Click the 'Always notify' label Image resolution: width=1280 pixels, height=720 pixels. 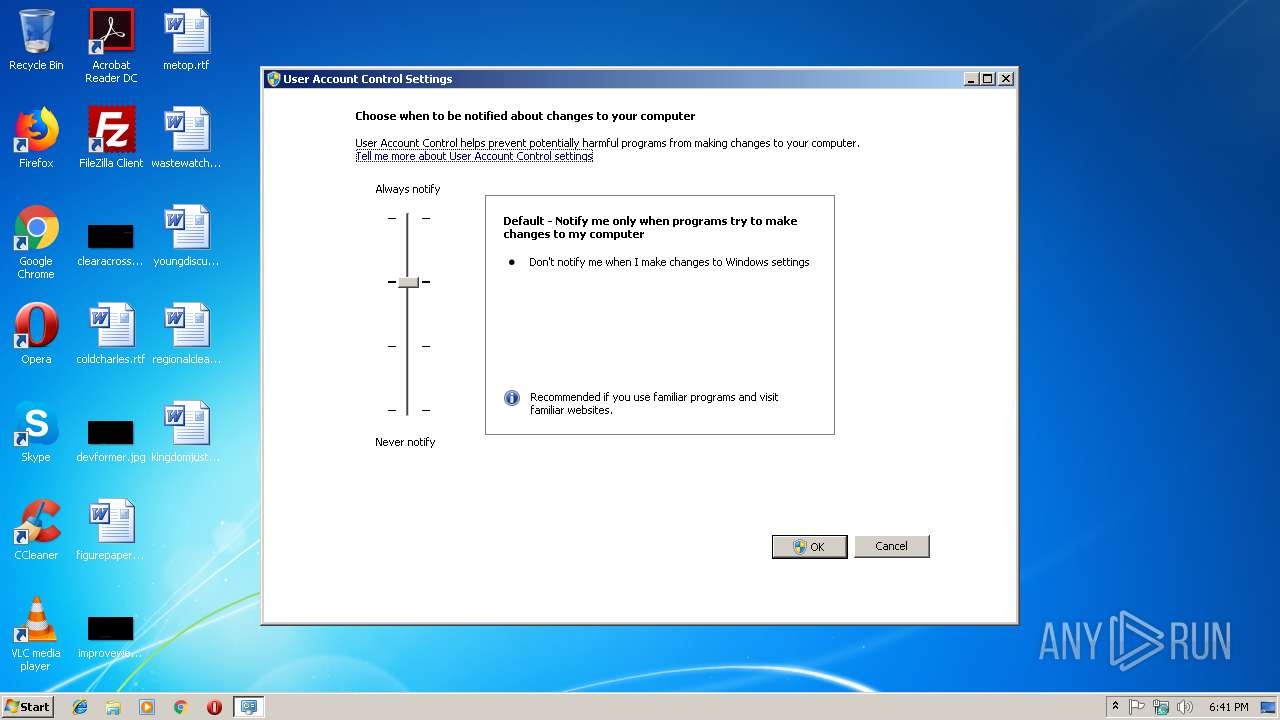point(408,189)
